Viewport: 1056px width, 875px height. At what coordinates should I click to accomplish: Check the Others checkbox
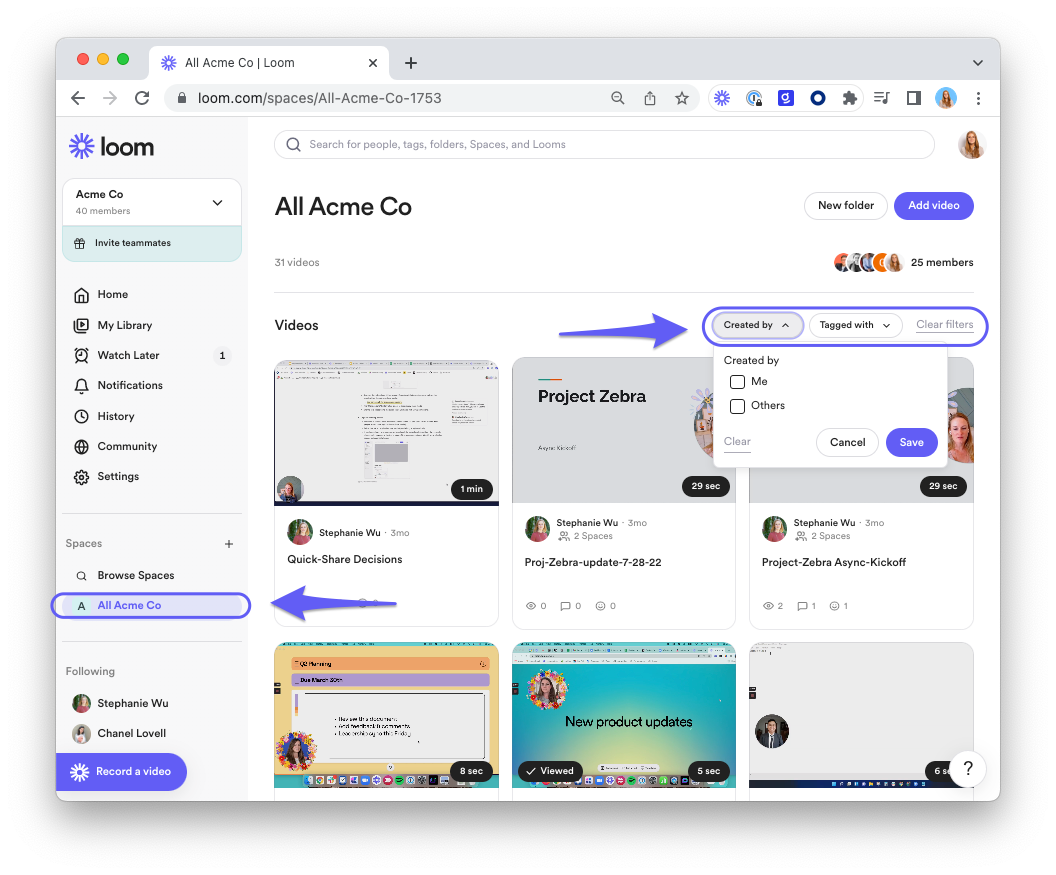click(x=738, y=406)
